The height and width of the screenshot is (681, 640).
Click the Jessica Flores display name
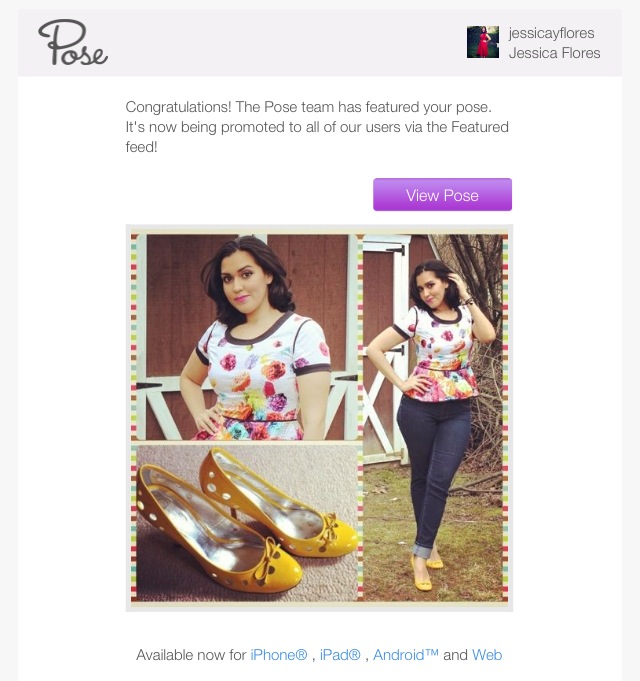pyautogui.click(x=554, y=53)
